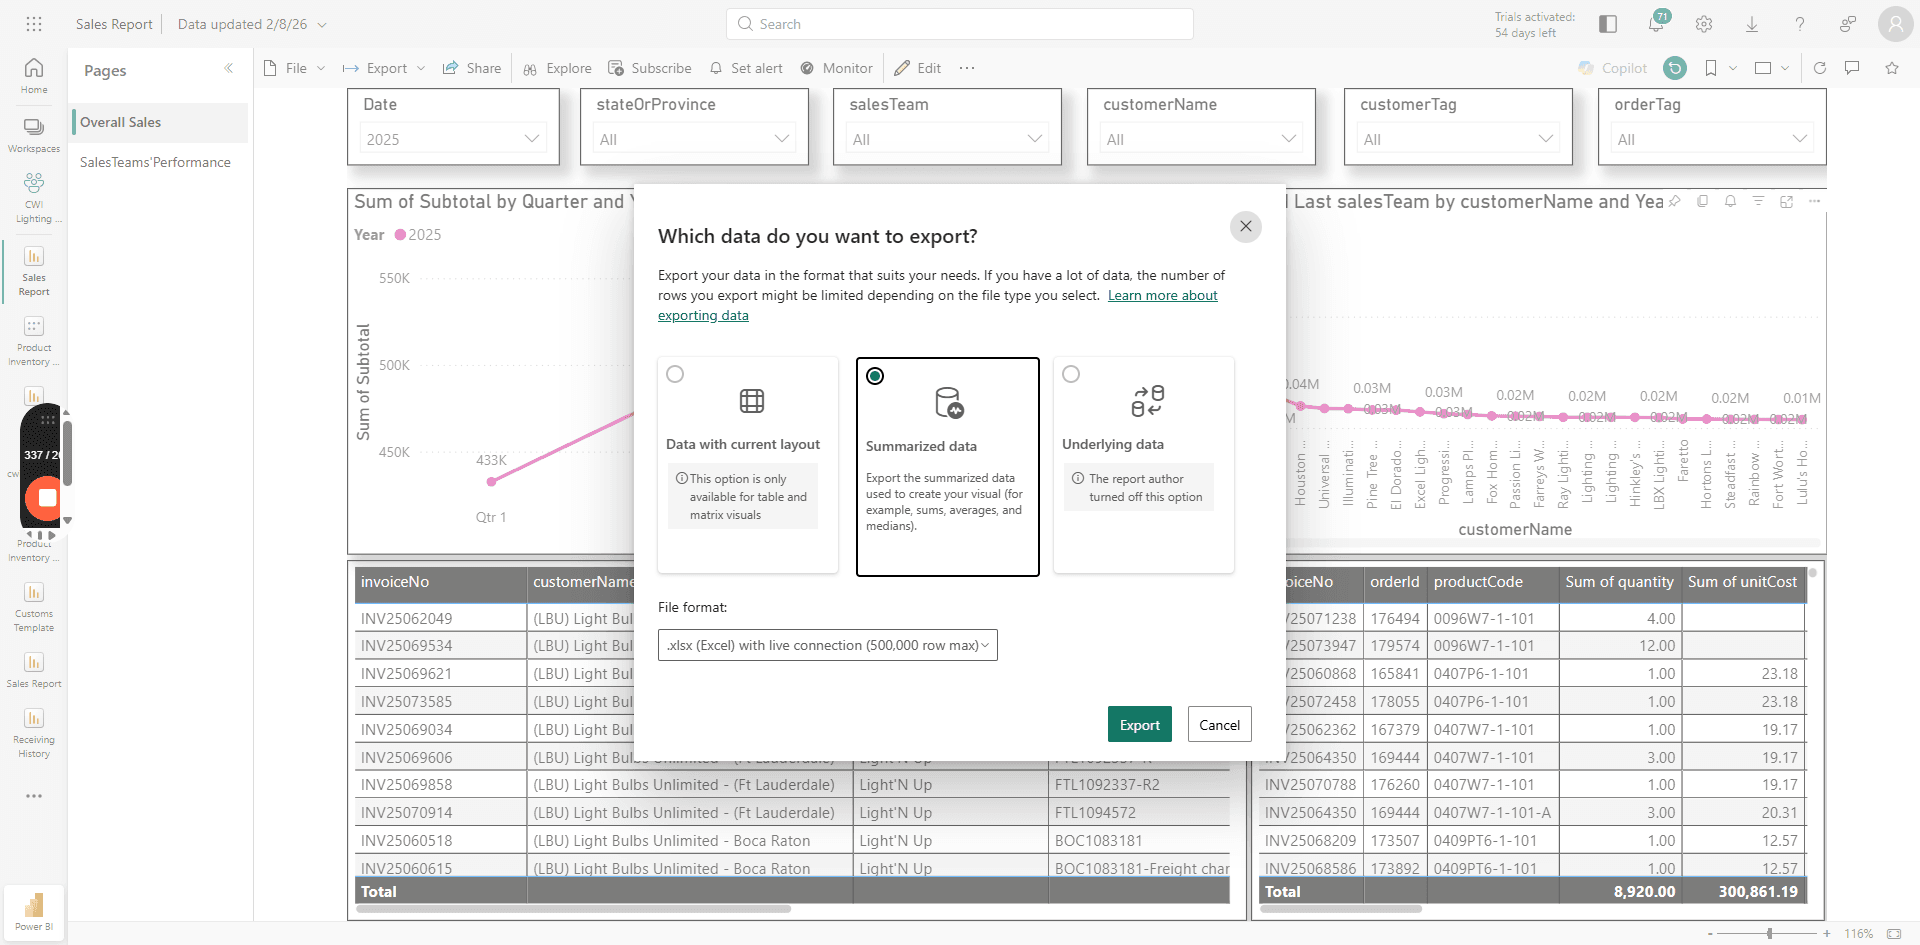Collapse the Pages pane
The width and height of the screenshot is (1920, 945).
[229, 68]
